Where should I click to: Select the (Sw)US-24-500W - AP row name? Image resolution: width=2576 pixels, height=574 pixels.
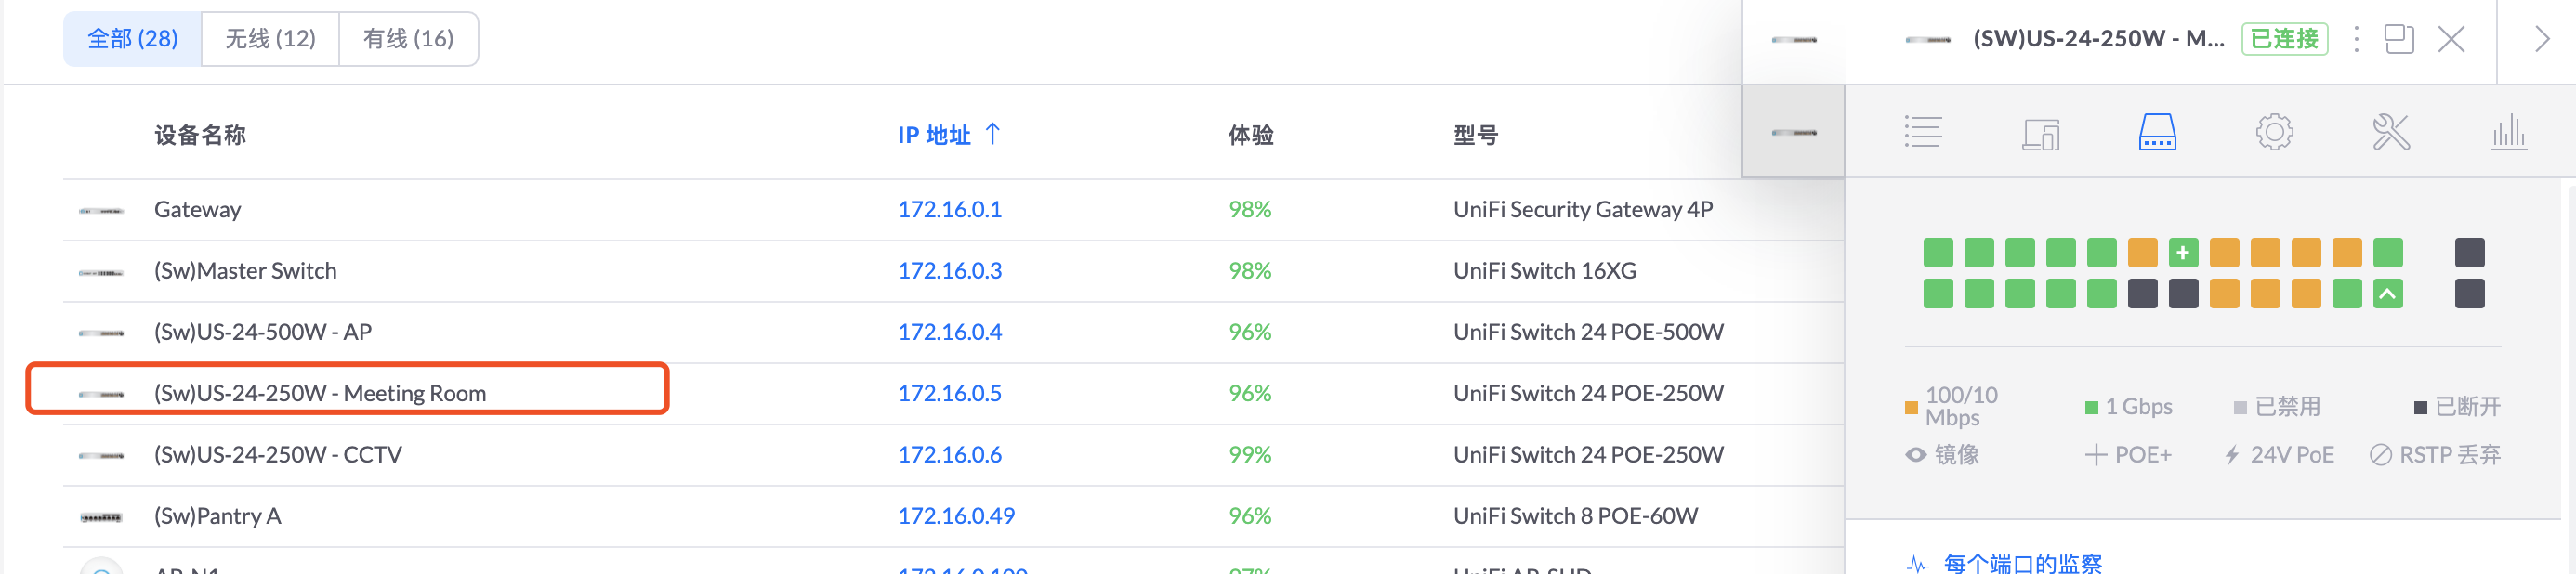[x=263, y=332]
